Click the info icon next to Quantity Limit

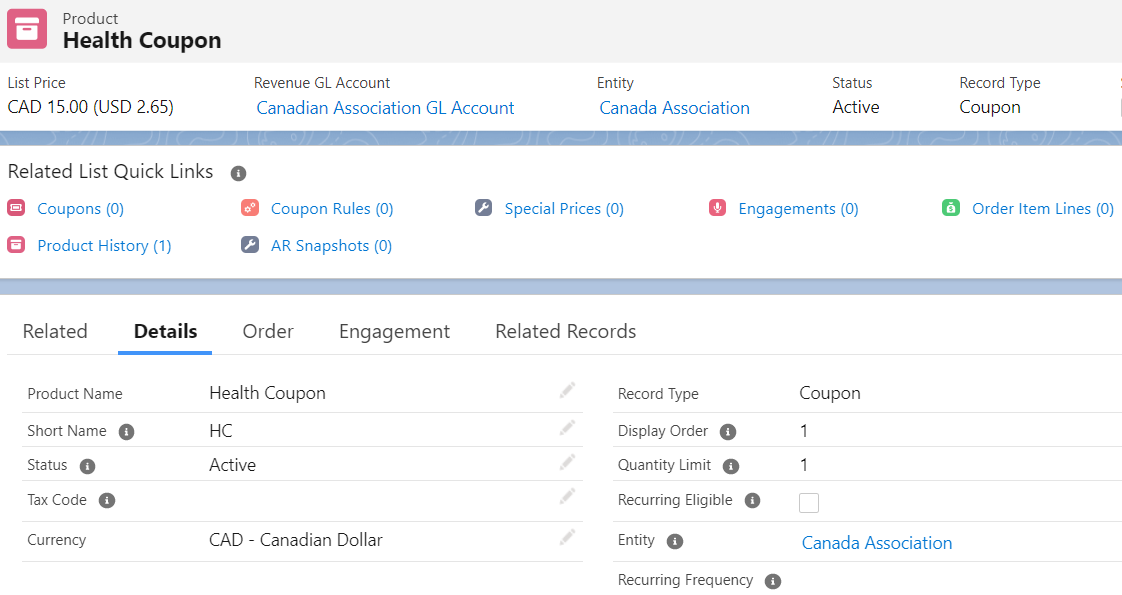click(x=731, y=466)
